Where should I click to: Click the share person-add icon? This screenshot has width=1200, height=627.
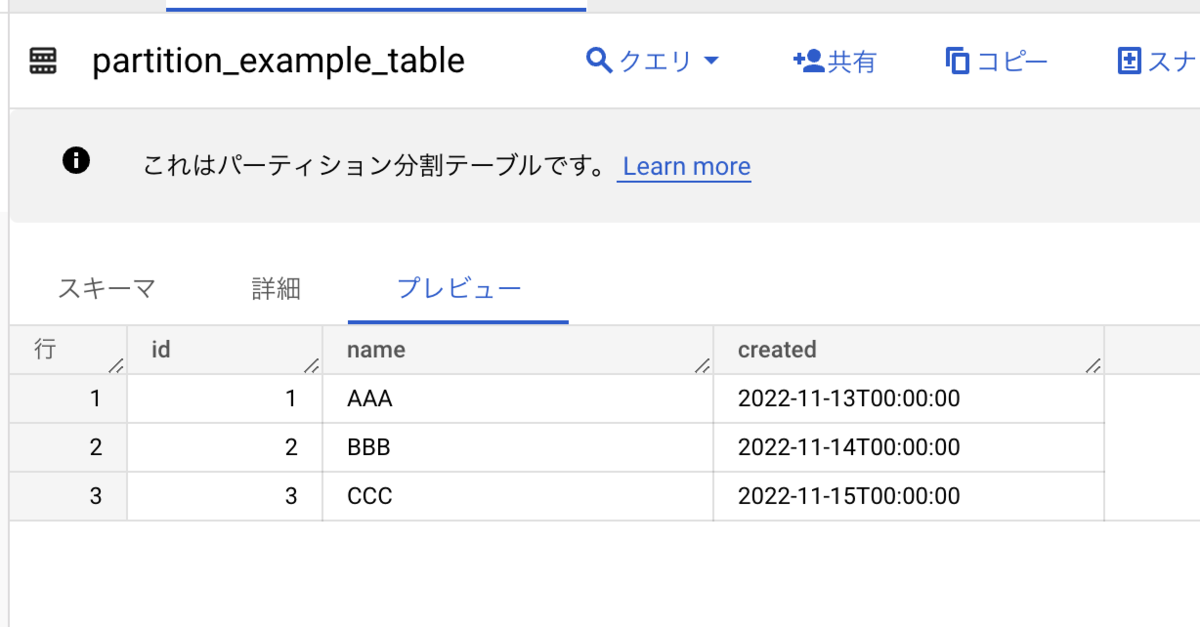[807, 61]
